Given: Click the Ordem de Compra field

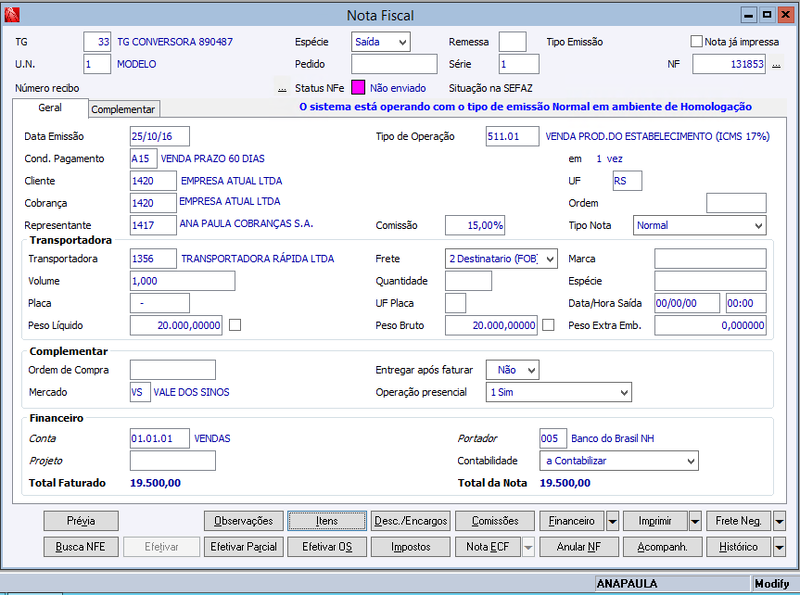Looking at the screenshot, I should click(173, 370).
